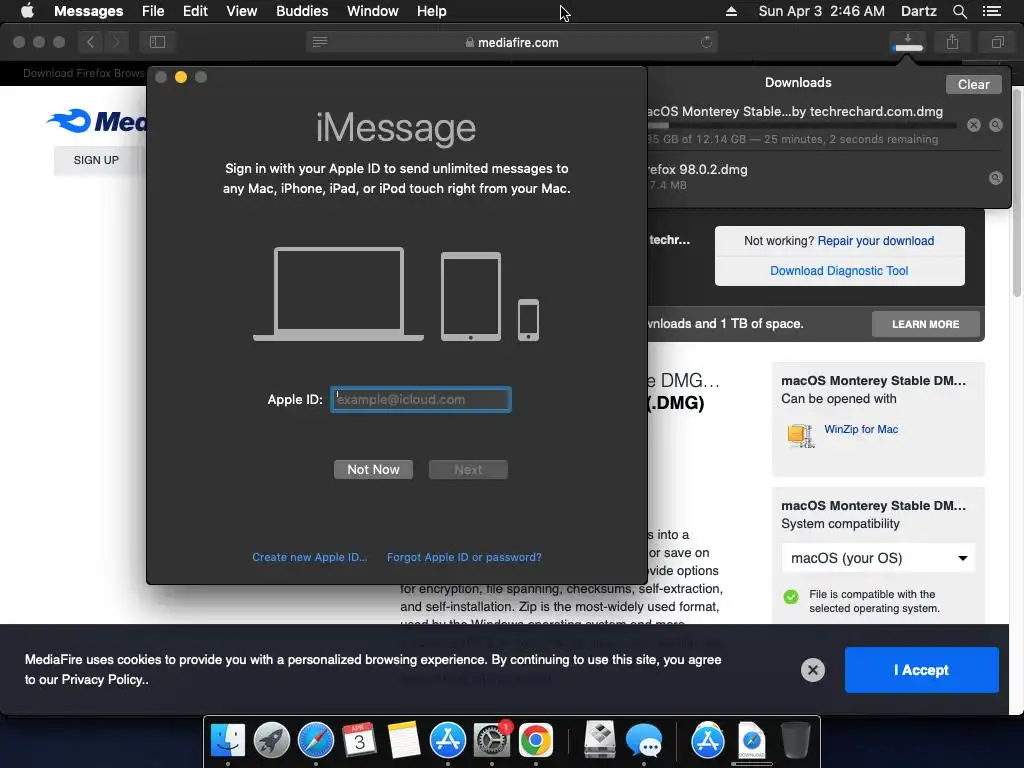Image resolution: width=1024 pixels, height=768 pixels.
Task: Open WinZip for Mac link
Action: [861, 429]
